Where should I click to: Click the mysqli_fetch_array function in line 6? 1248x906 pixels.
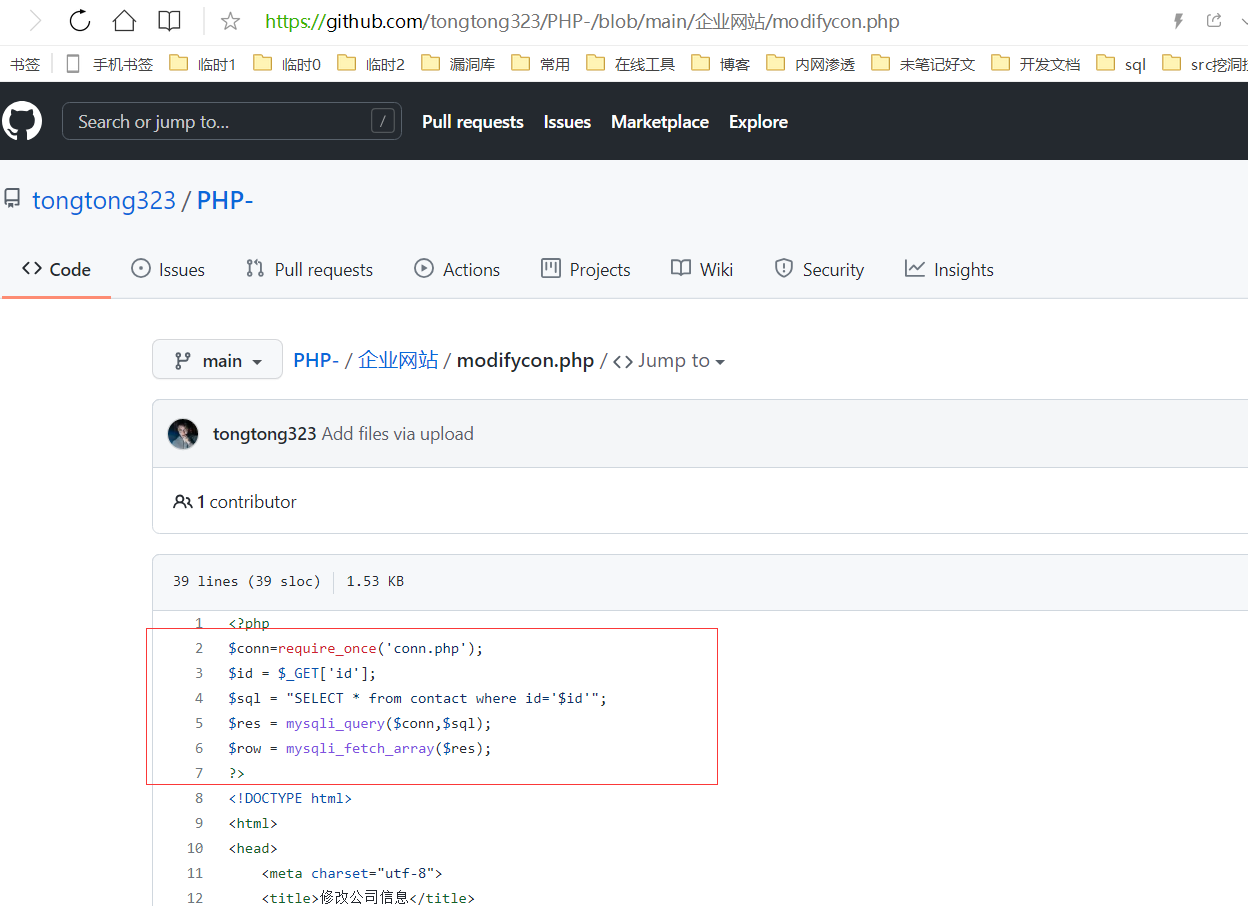coord(360,748)
